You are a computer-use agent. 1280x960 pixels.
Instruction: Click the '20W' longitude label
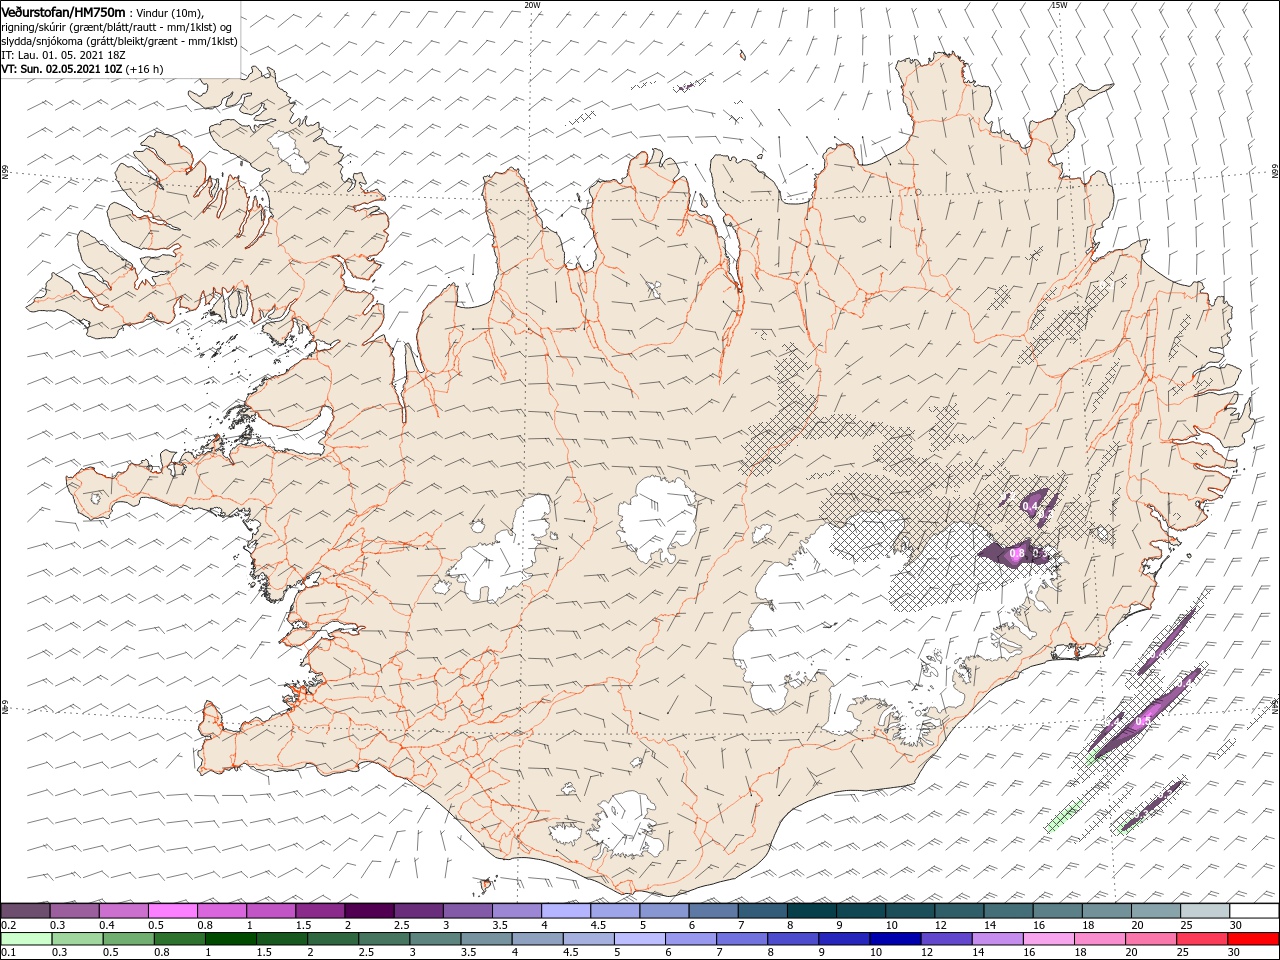click(532, 5)
